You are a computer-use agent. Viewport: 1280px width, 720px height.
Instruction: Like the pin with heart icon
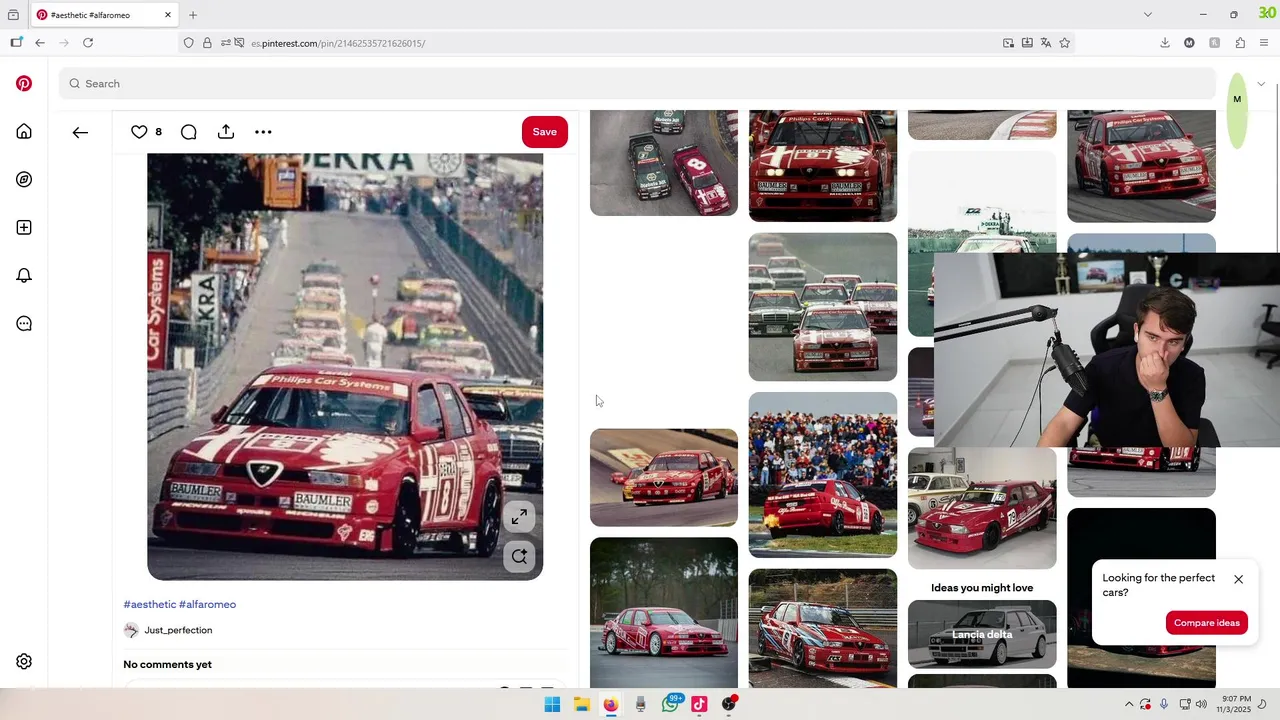(139, 132)
